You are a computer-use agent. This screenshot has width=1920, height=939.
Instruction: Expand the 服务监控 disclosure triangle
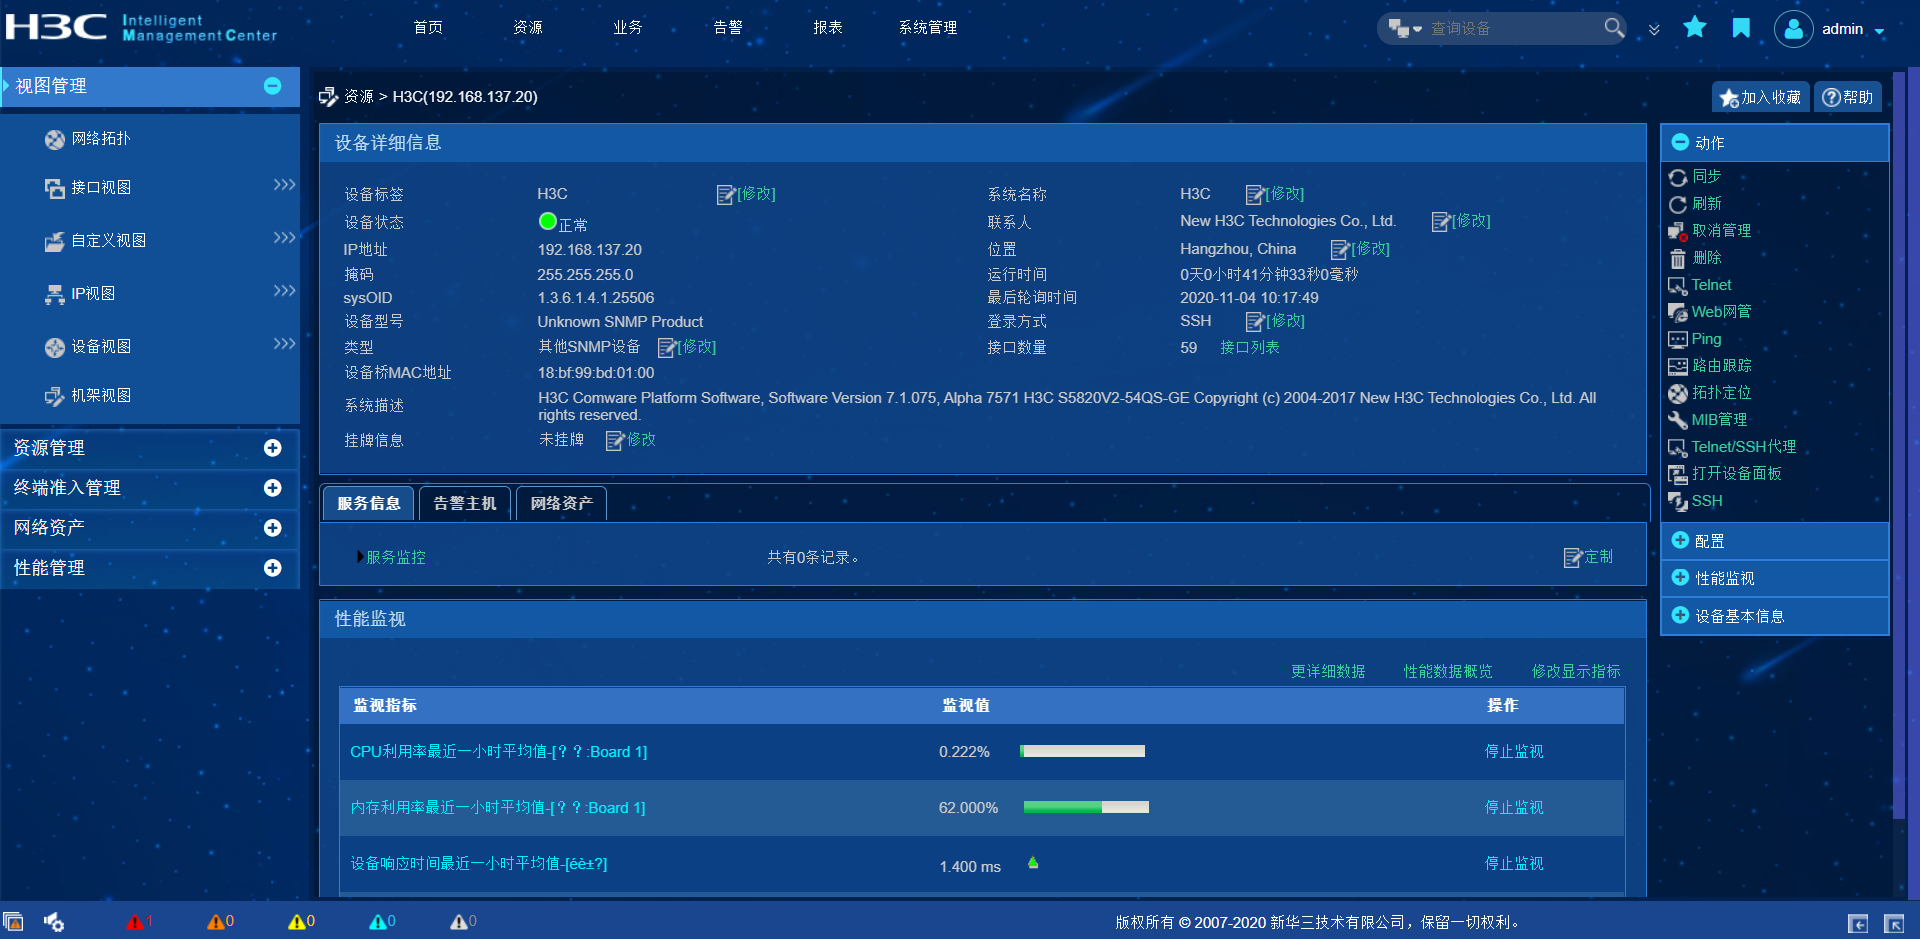[x=360, y=556]
